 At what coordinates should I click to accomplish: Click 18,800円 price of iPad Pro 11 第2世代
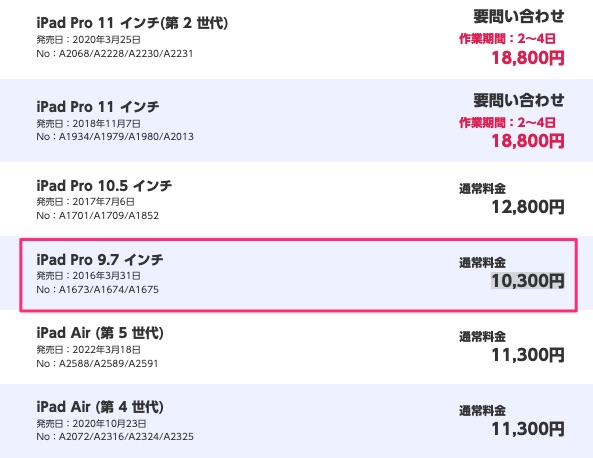[528, 58]
